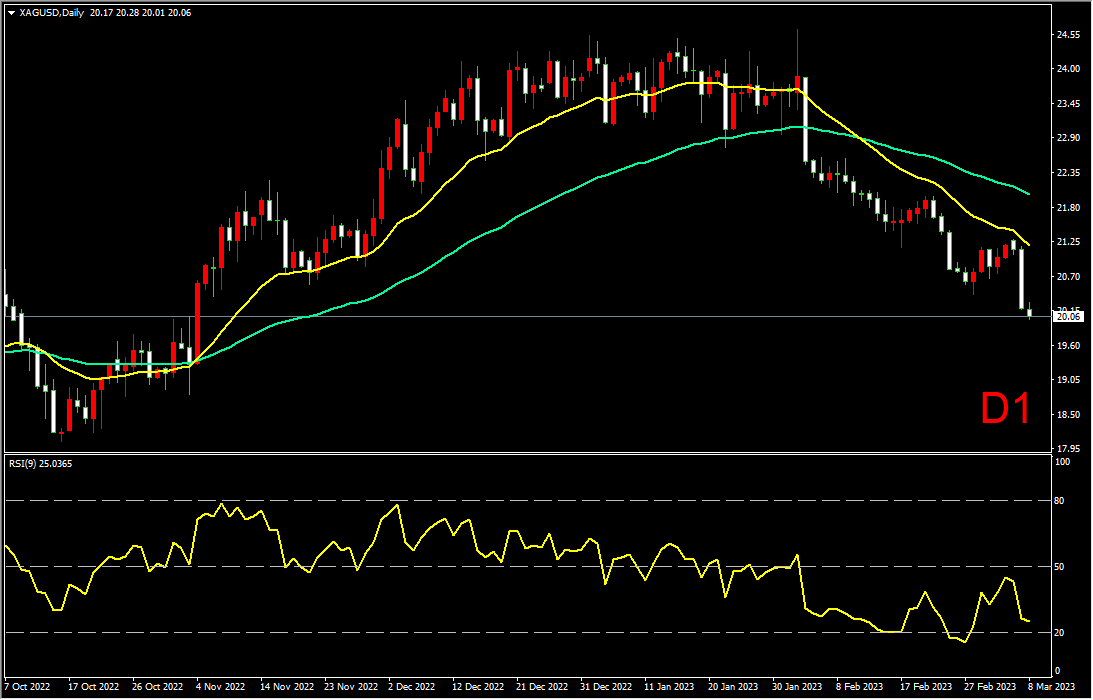Click the triangle arrow before XAGUSD,Daily title
The height and width of the screenshot is (700, 1093).
pyautogui.click(x=11, y=13)
